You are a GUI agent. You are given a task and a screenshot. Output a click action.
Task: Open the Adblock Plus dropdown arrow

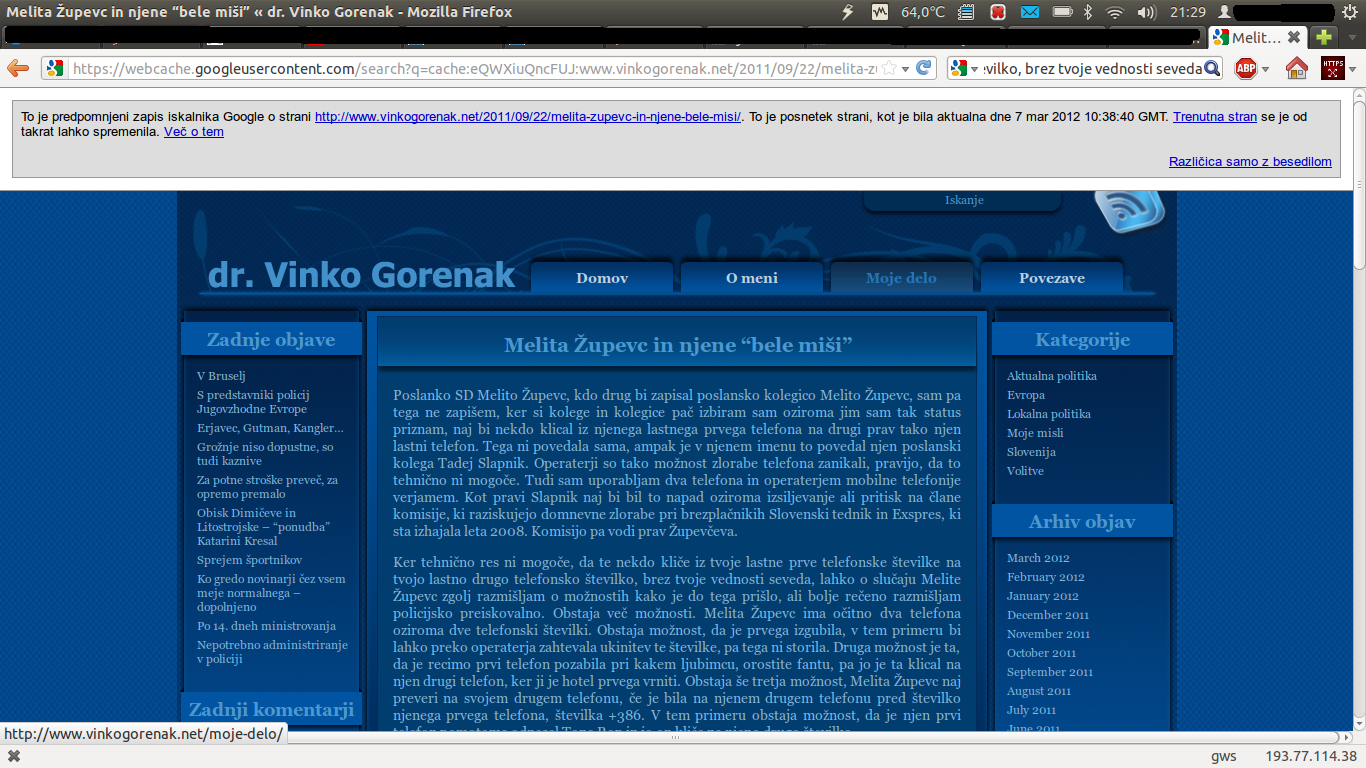[x=1266, y=68]
